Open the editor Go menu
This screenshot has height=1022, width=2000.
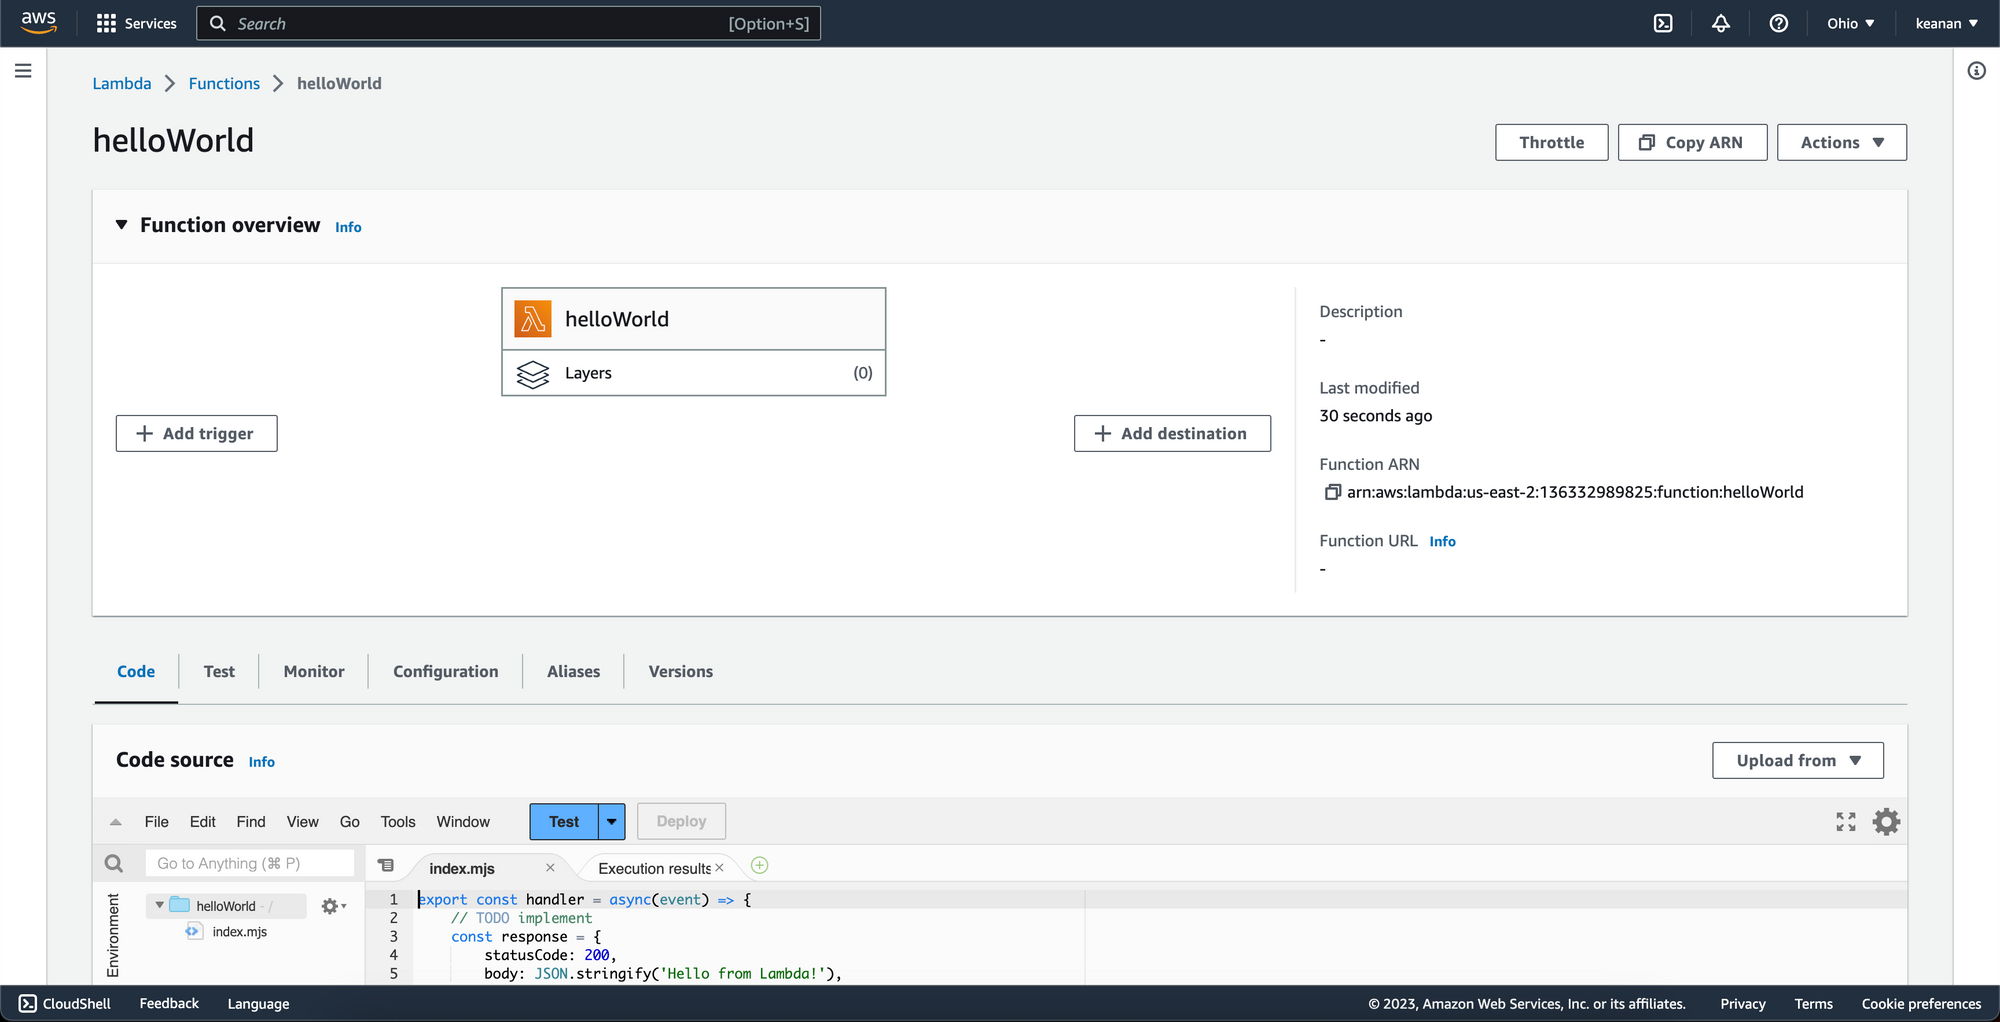350,822
